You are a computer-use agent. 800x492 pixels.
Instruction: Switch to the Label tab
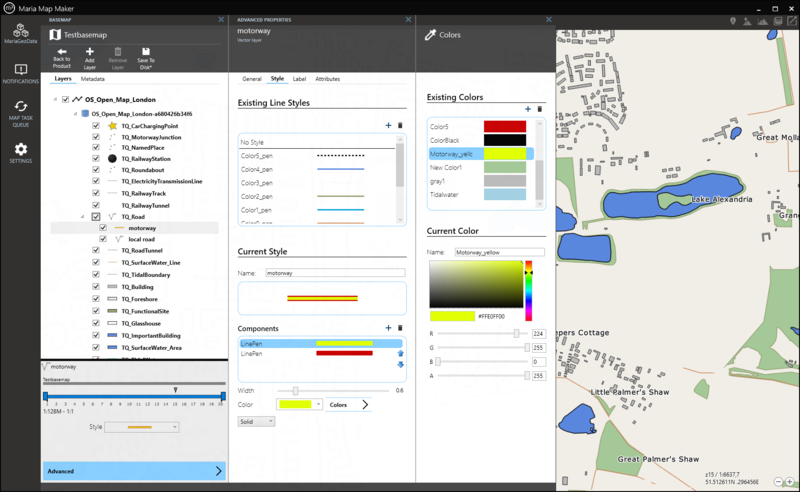[299, 79]
